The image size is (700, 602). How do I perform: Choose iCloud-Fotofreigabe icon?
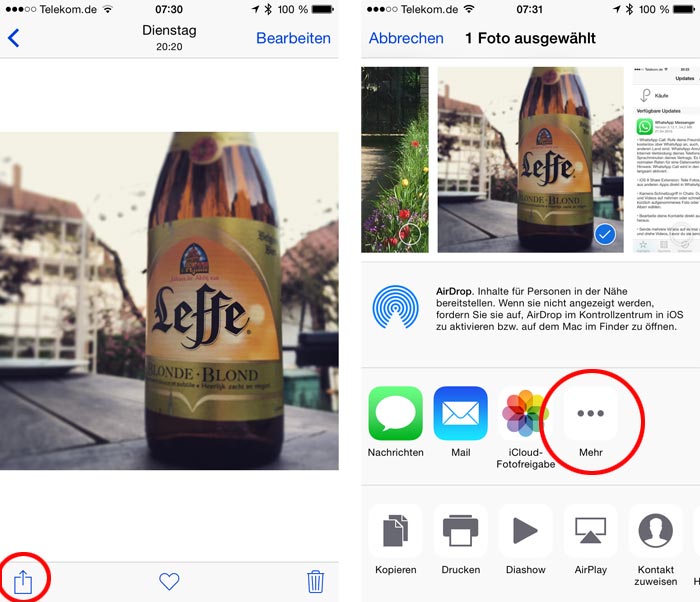click(525, 413)
